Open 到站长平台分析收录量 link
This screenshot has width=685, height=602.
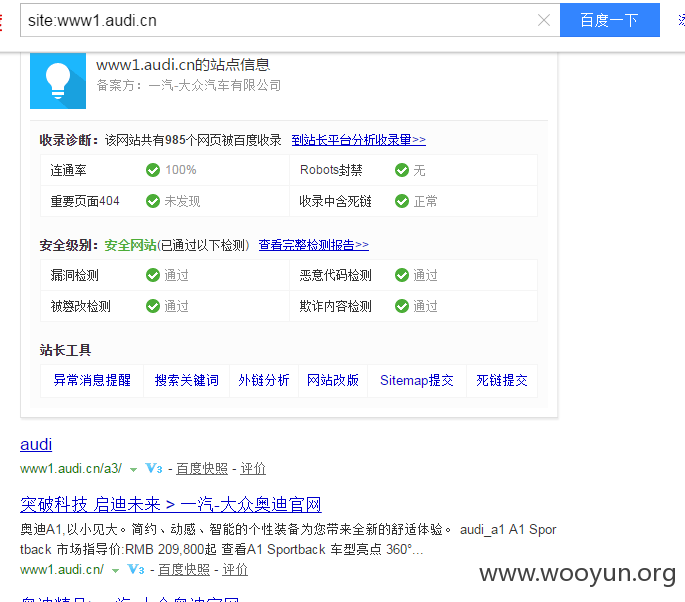[x=359, y=140]
